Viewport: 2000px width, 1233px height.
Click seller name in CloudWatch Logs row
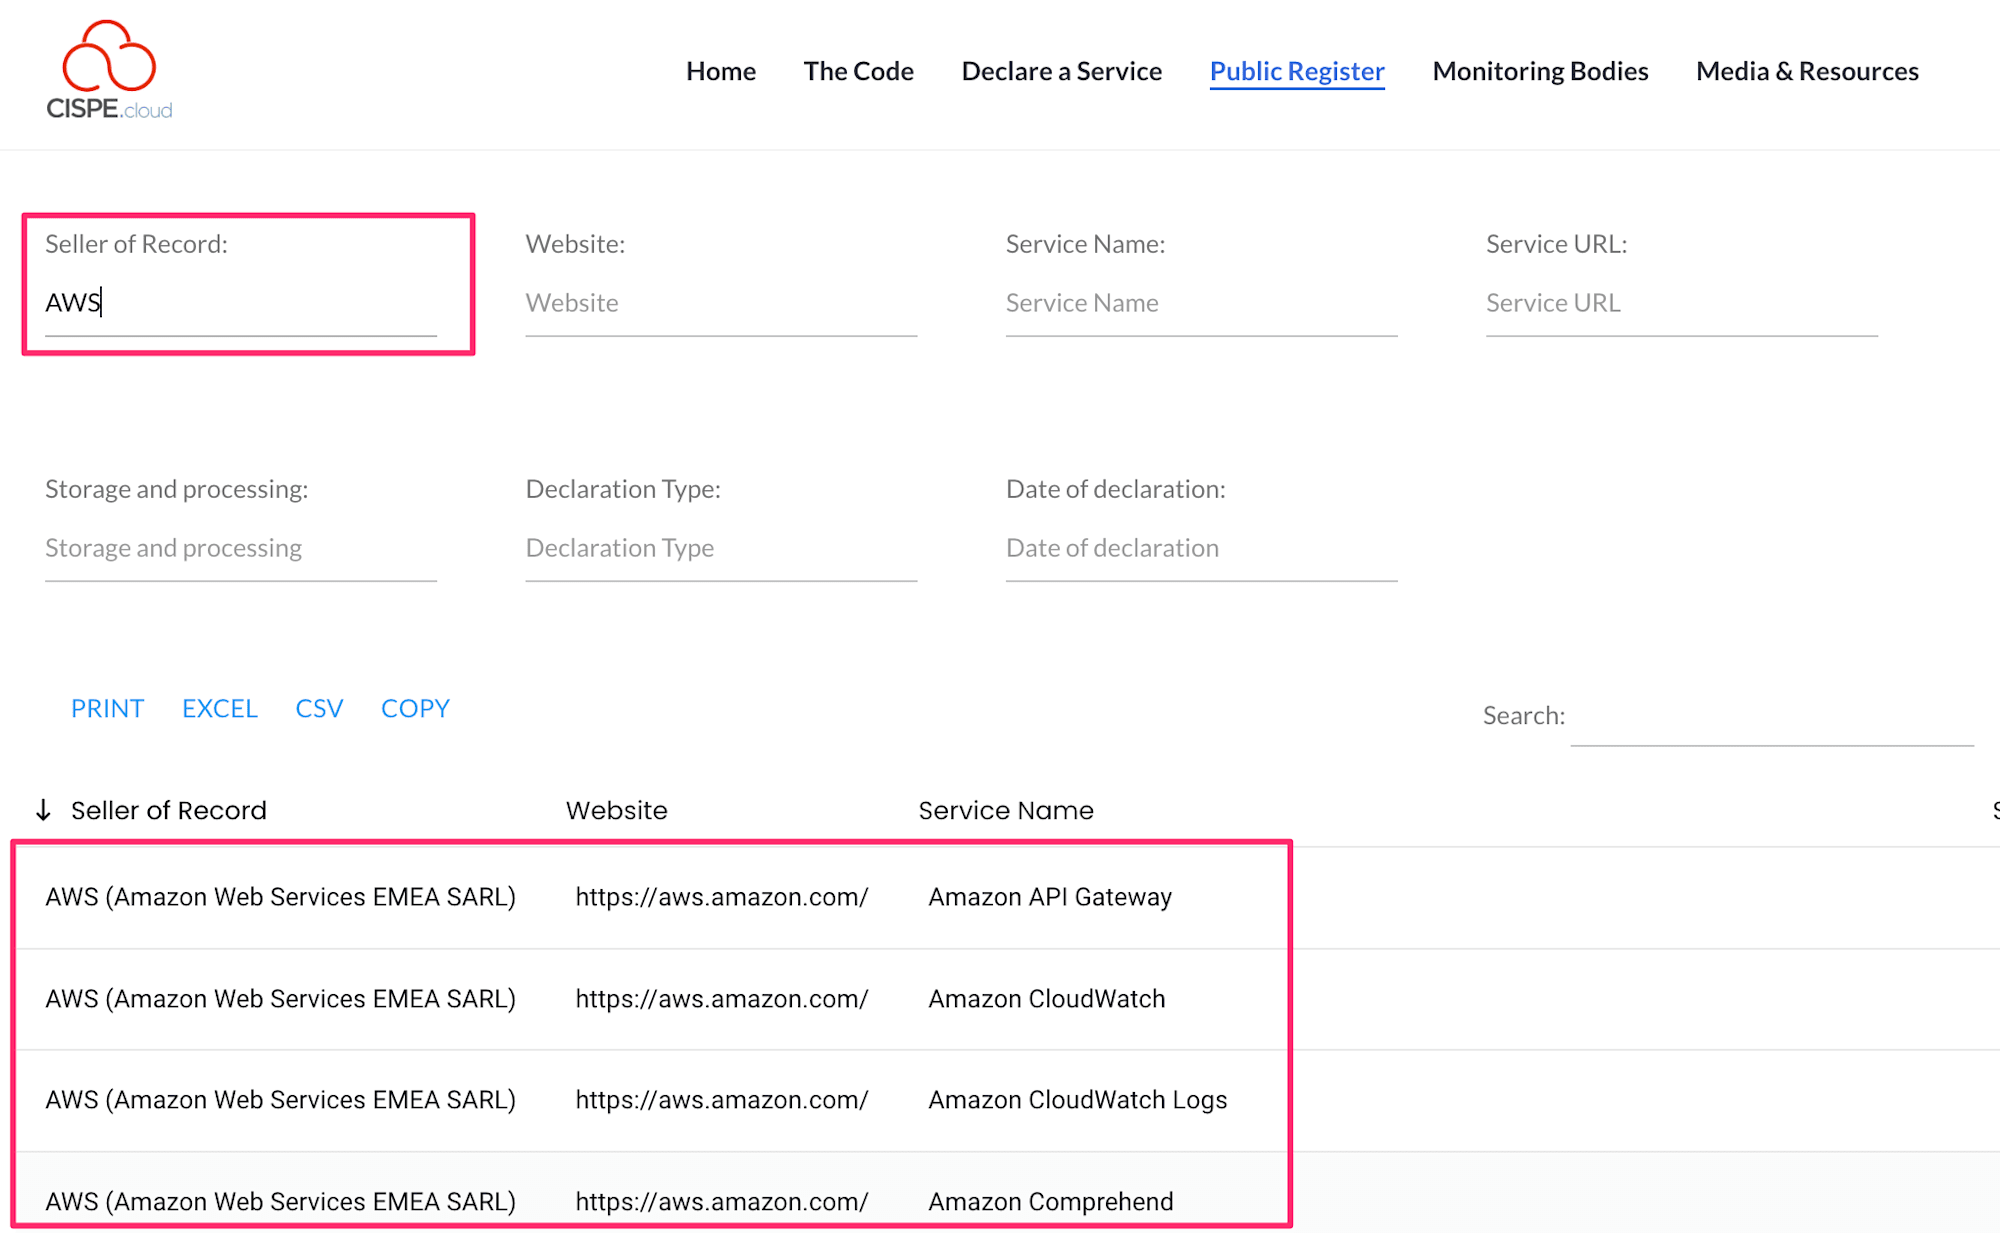tap(280, 1100)
